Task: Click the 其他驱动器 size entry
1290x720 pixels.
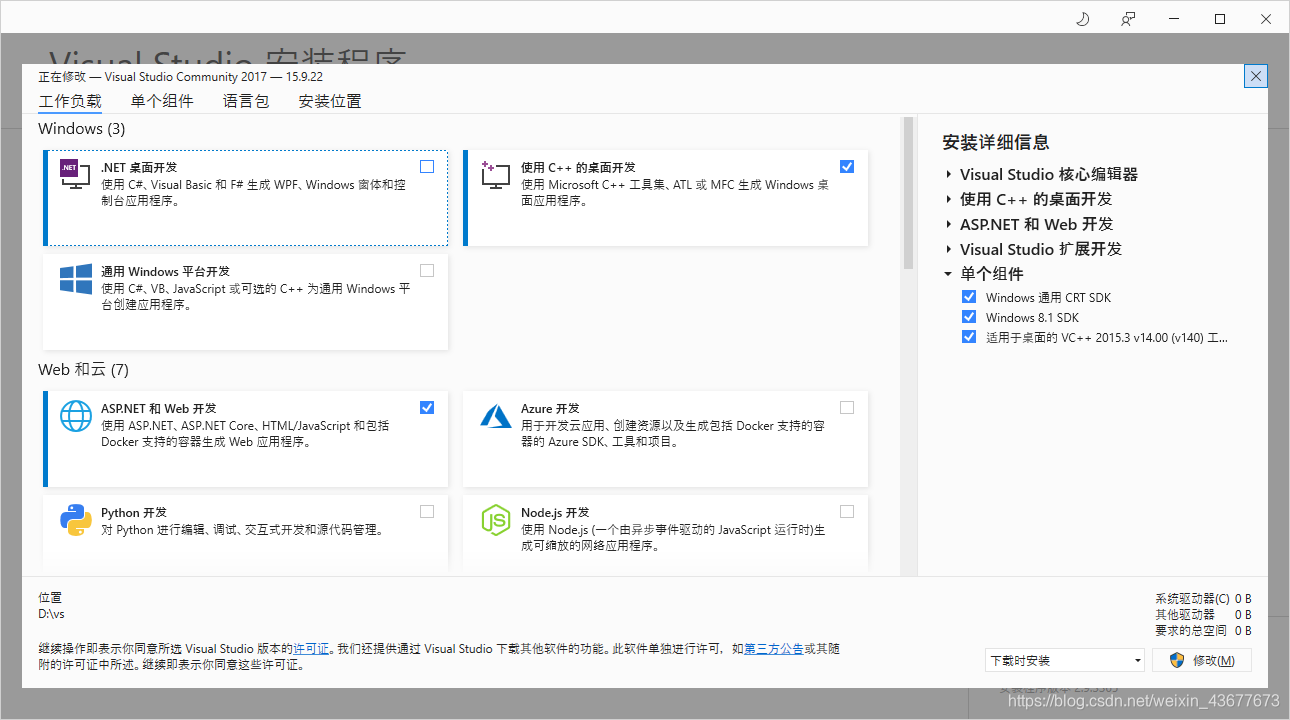Action: point(1203,615)
